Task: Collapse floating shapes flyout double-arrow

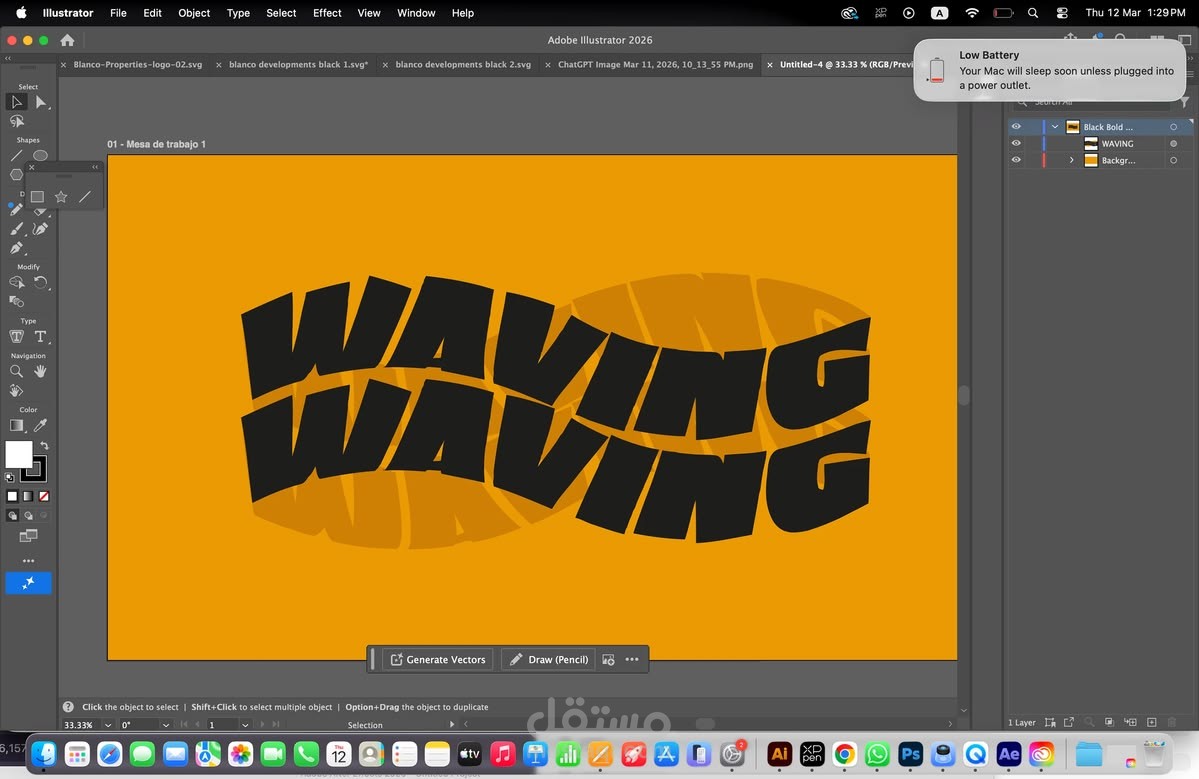Action: 95,167
